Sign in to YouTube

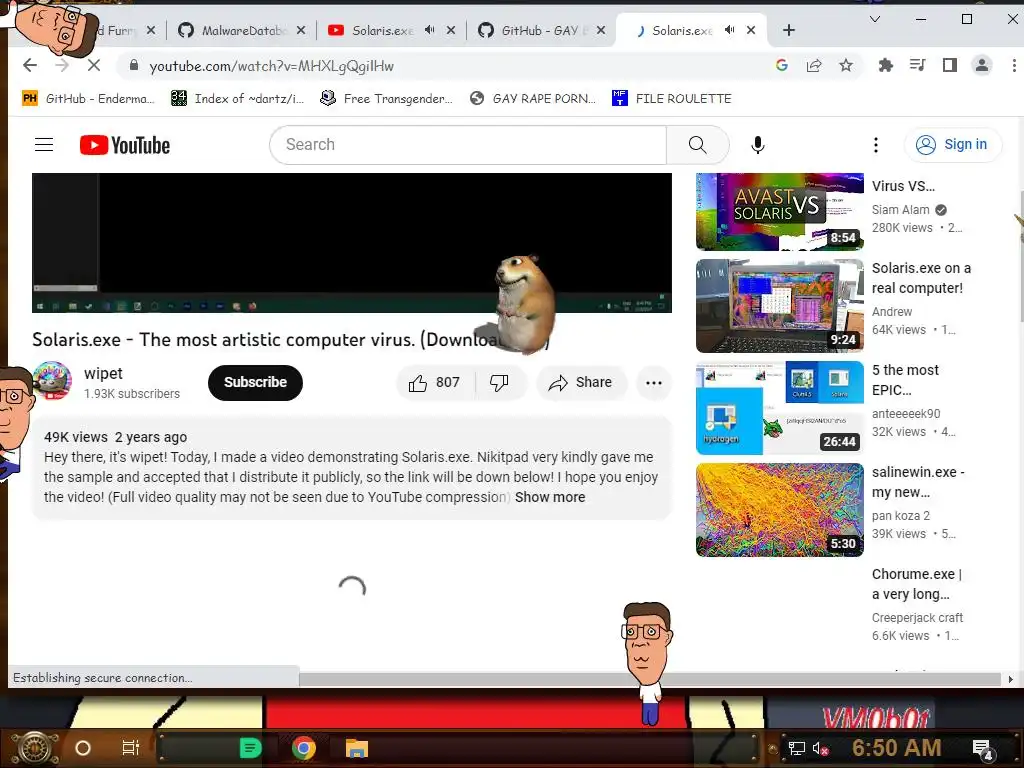952,144
